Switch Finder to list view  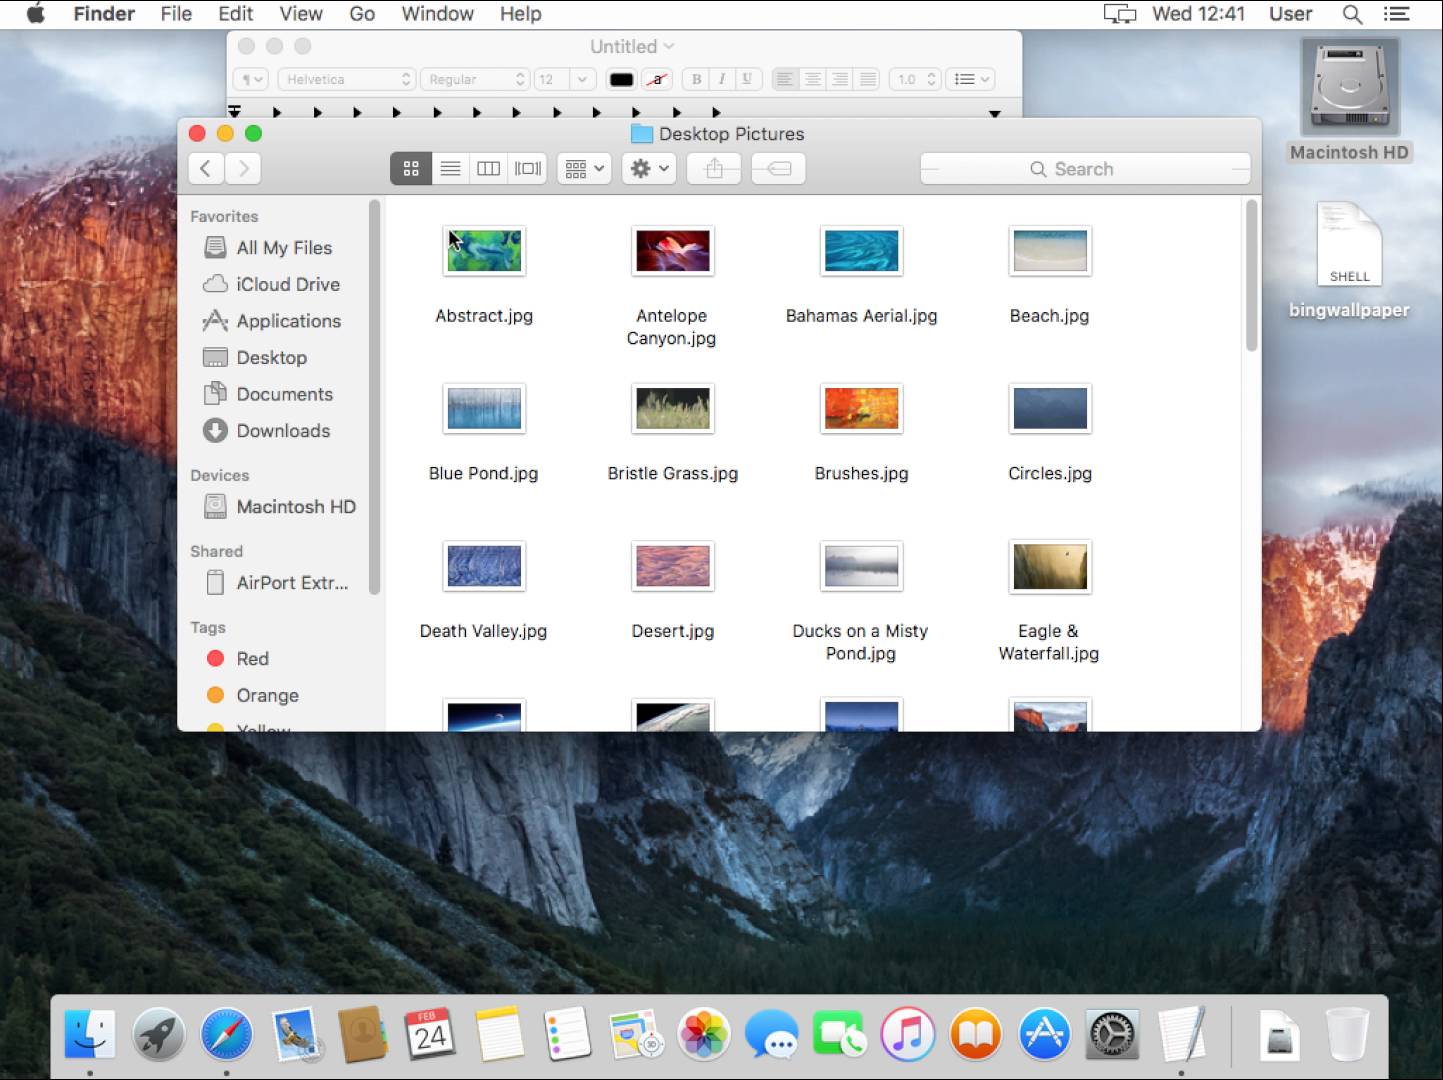449,168
